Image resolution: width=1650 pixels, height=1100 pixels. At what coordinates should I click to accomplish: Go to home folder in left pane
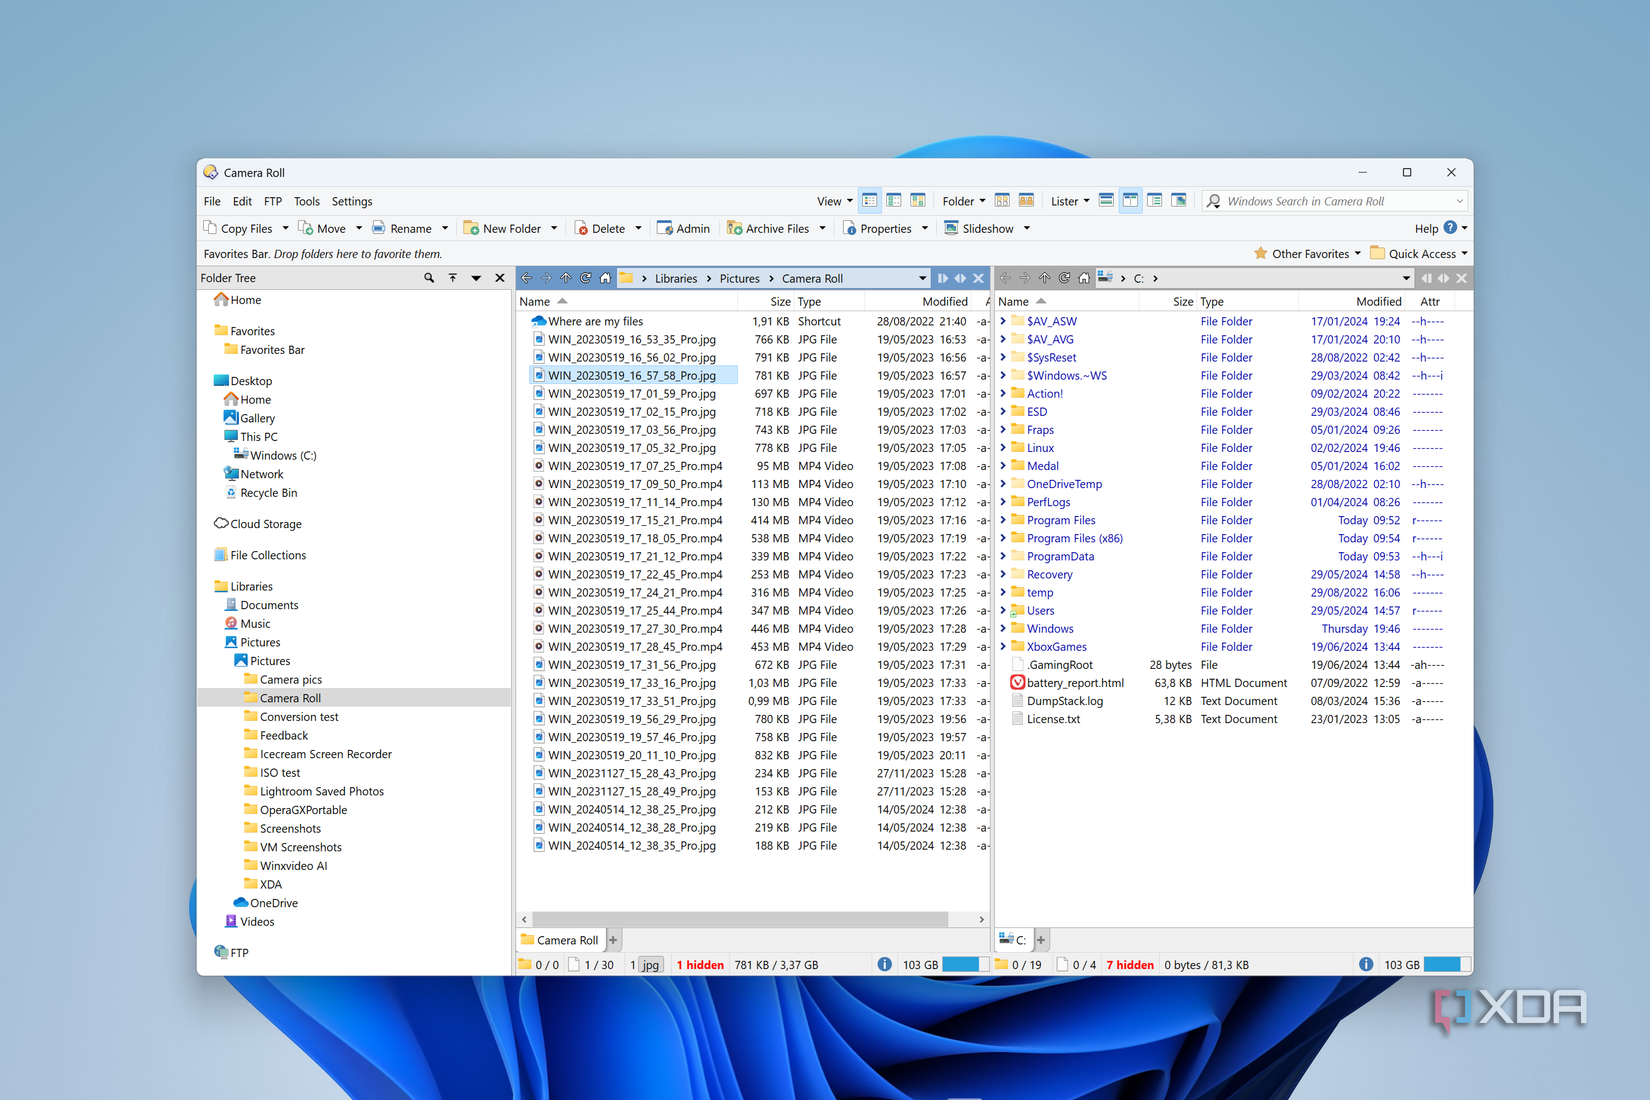605,278
